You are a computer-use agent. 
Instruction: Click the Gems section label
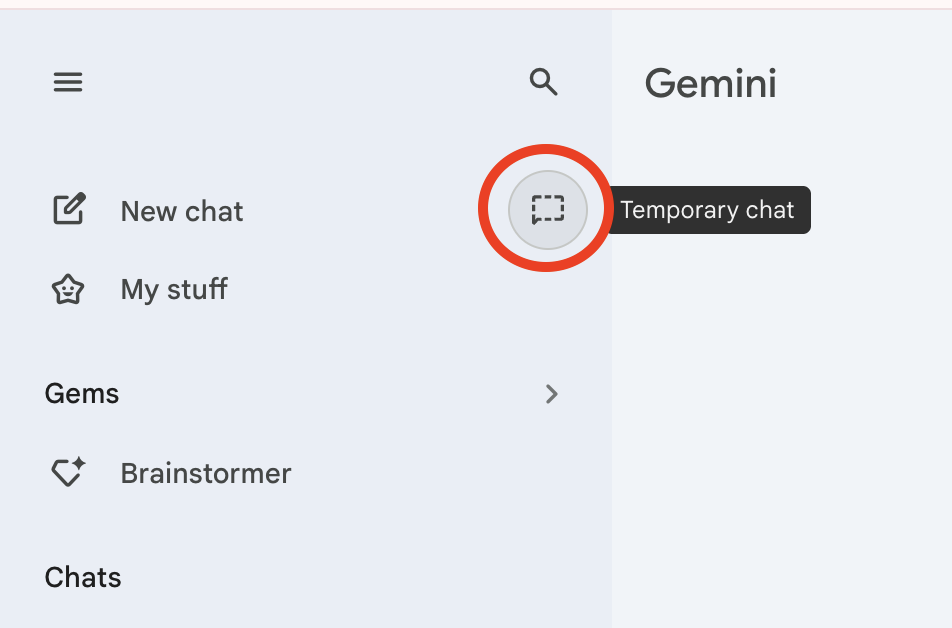click(x=81, y=393)
